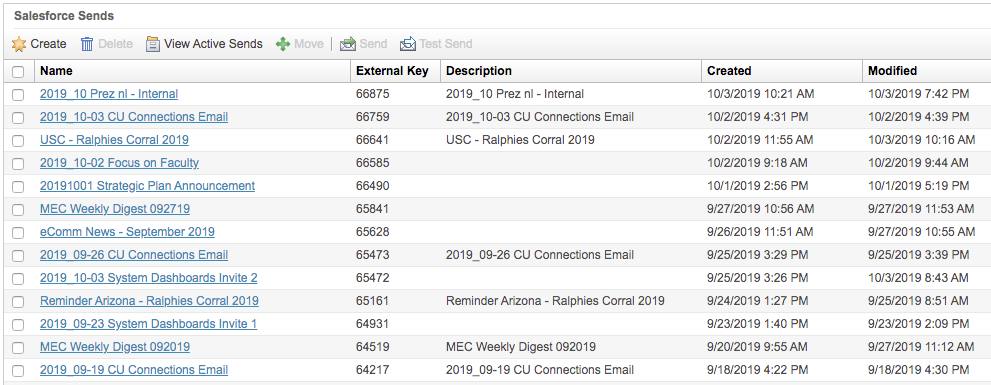Open Reminder Arizona - Ralphies Corral 2019 link

149,301
